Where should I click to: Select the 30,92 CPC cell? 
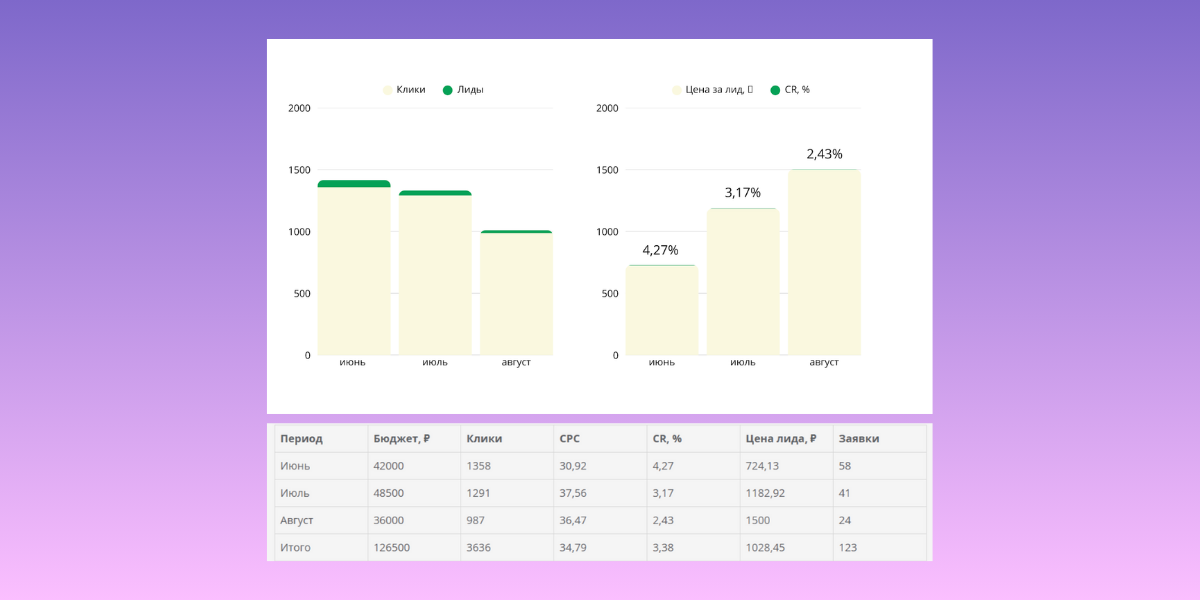click(x=574, y=466)
